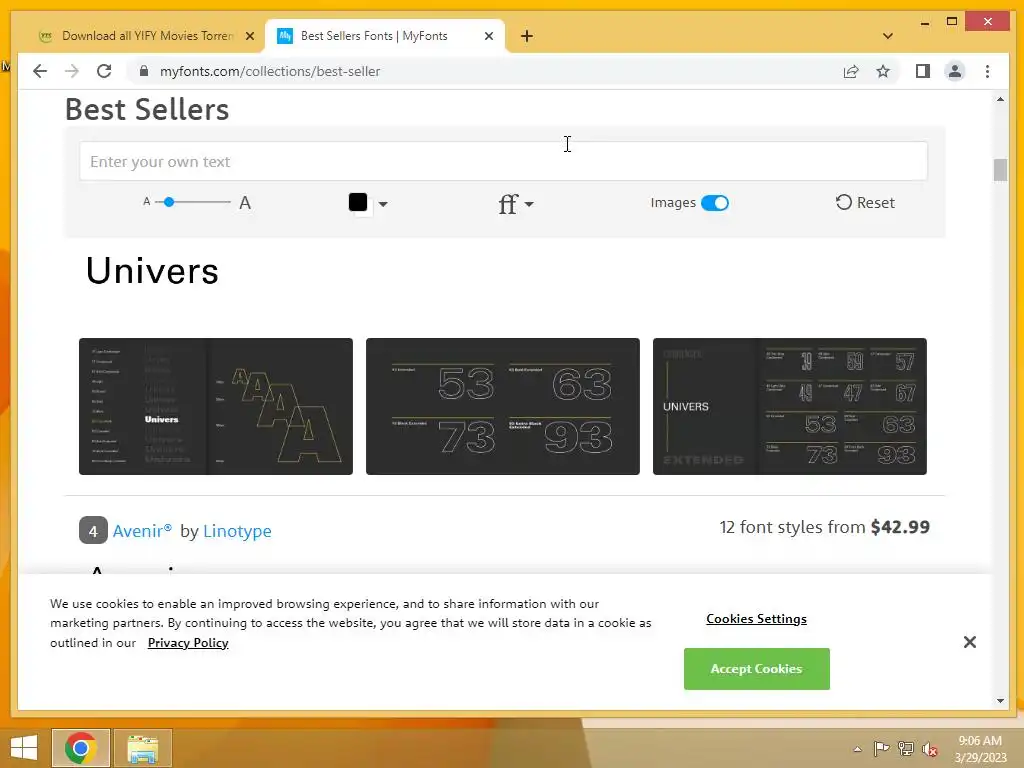Close the YIFY Movies tab

(249, 36)
